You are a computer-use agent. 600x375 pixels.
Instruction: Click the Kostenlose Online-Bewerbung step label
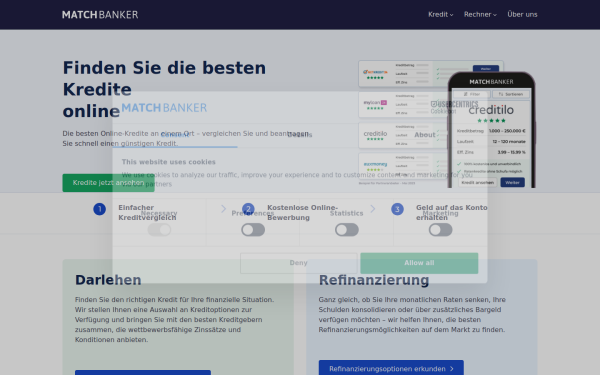(302, 212)
